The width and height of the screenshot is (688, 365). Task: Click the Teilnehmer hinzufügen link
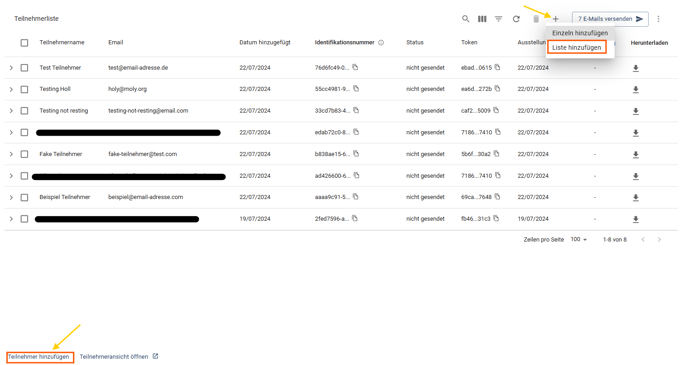[39, 357]
